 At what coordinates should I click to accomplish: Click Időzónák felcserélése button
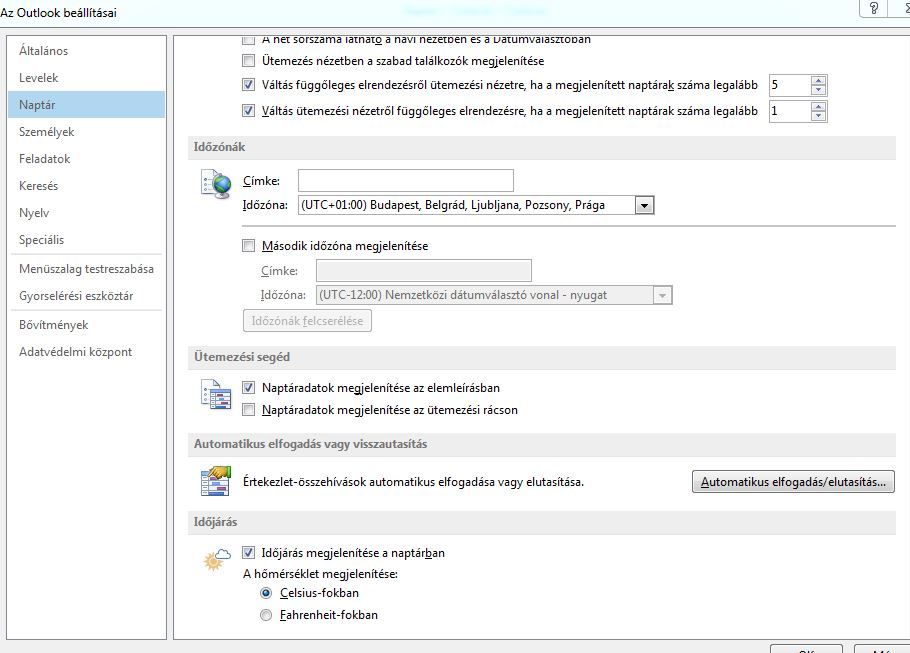pyautogui.click(x=307, y=321)
